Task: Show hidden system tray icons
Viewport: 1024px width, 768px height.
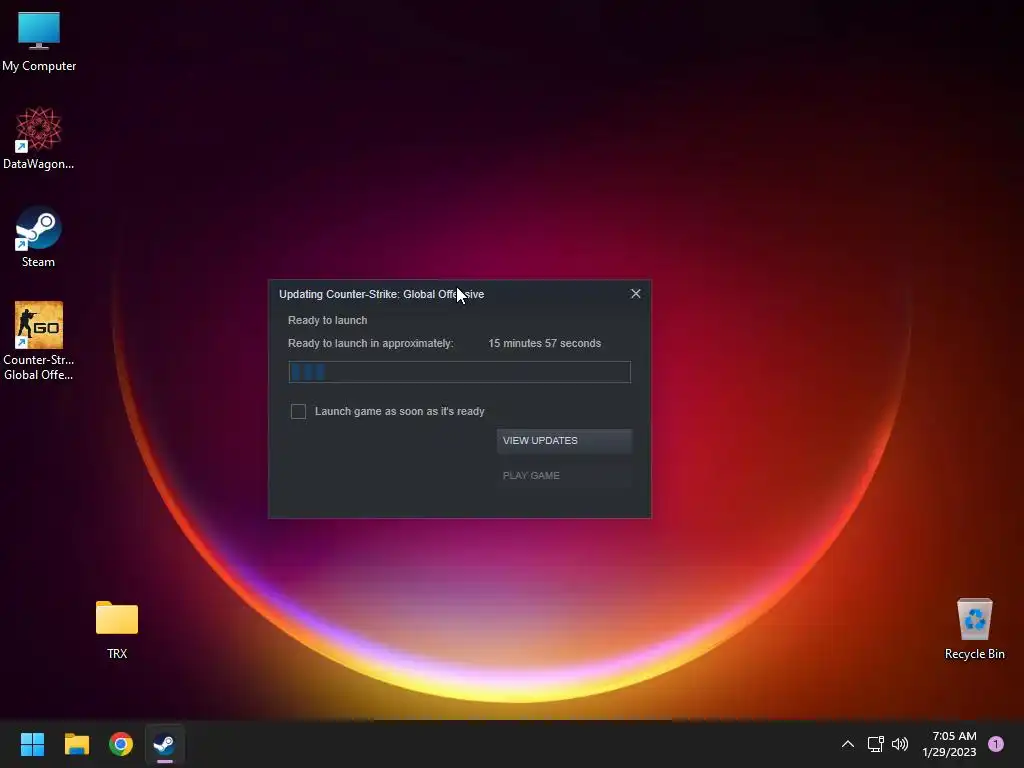Action: [x=848, y=744]
